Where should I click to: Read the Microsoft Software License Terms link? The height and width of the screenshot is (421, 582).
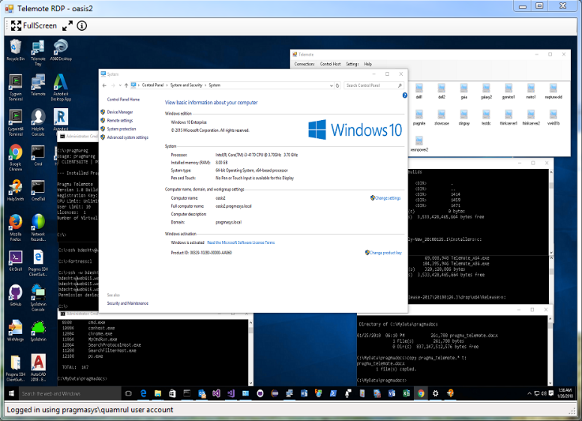[241, 242]
